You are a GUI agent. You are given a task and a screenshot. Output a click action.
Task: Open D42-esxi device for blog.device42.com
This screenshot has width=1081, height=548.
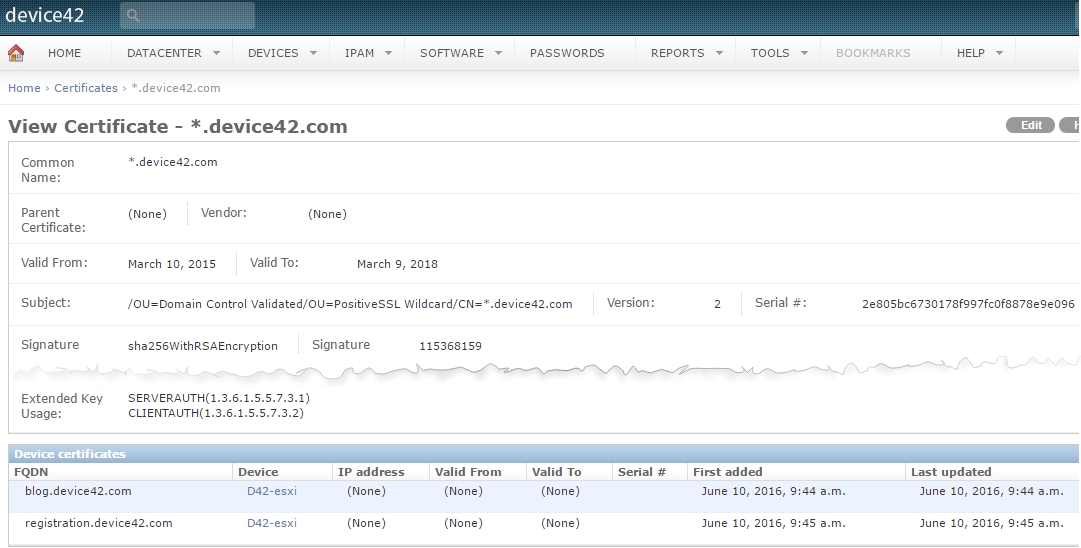point(272,491)
